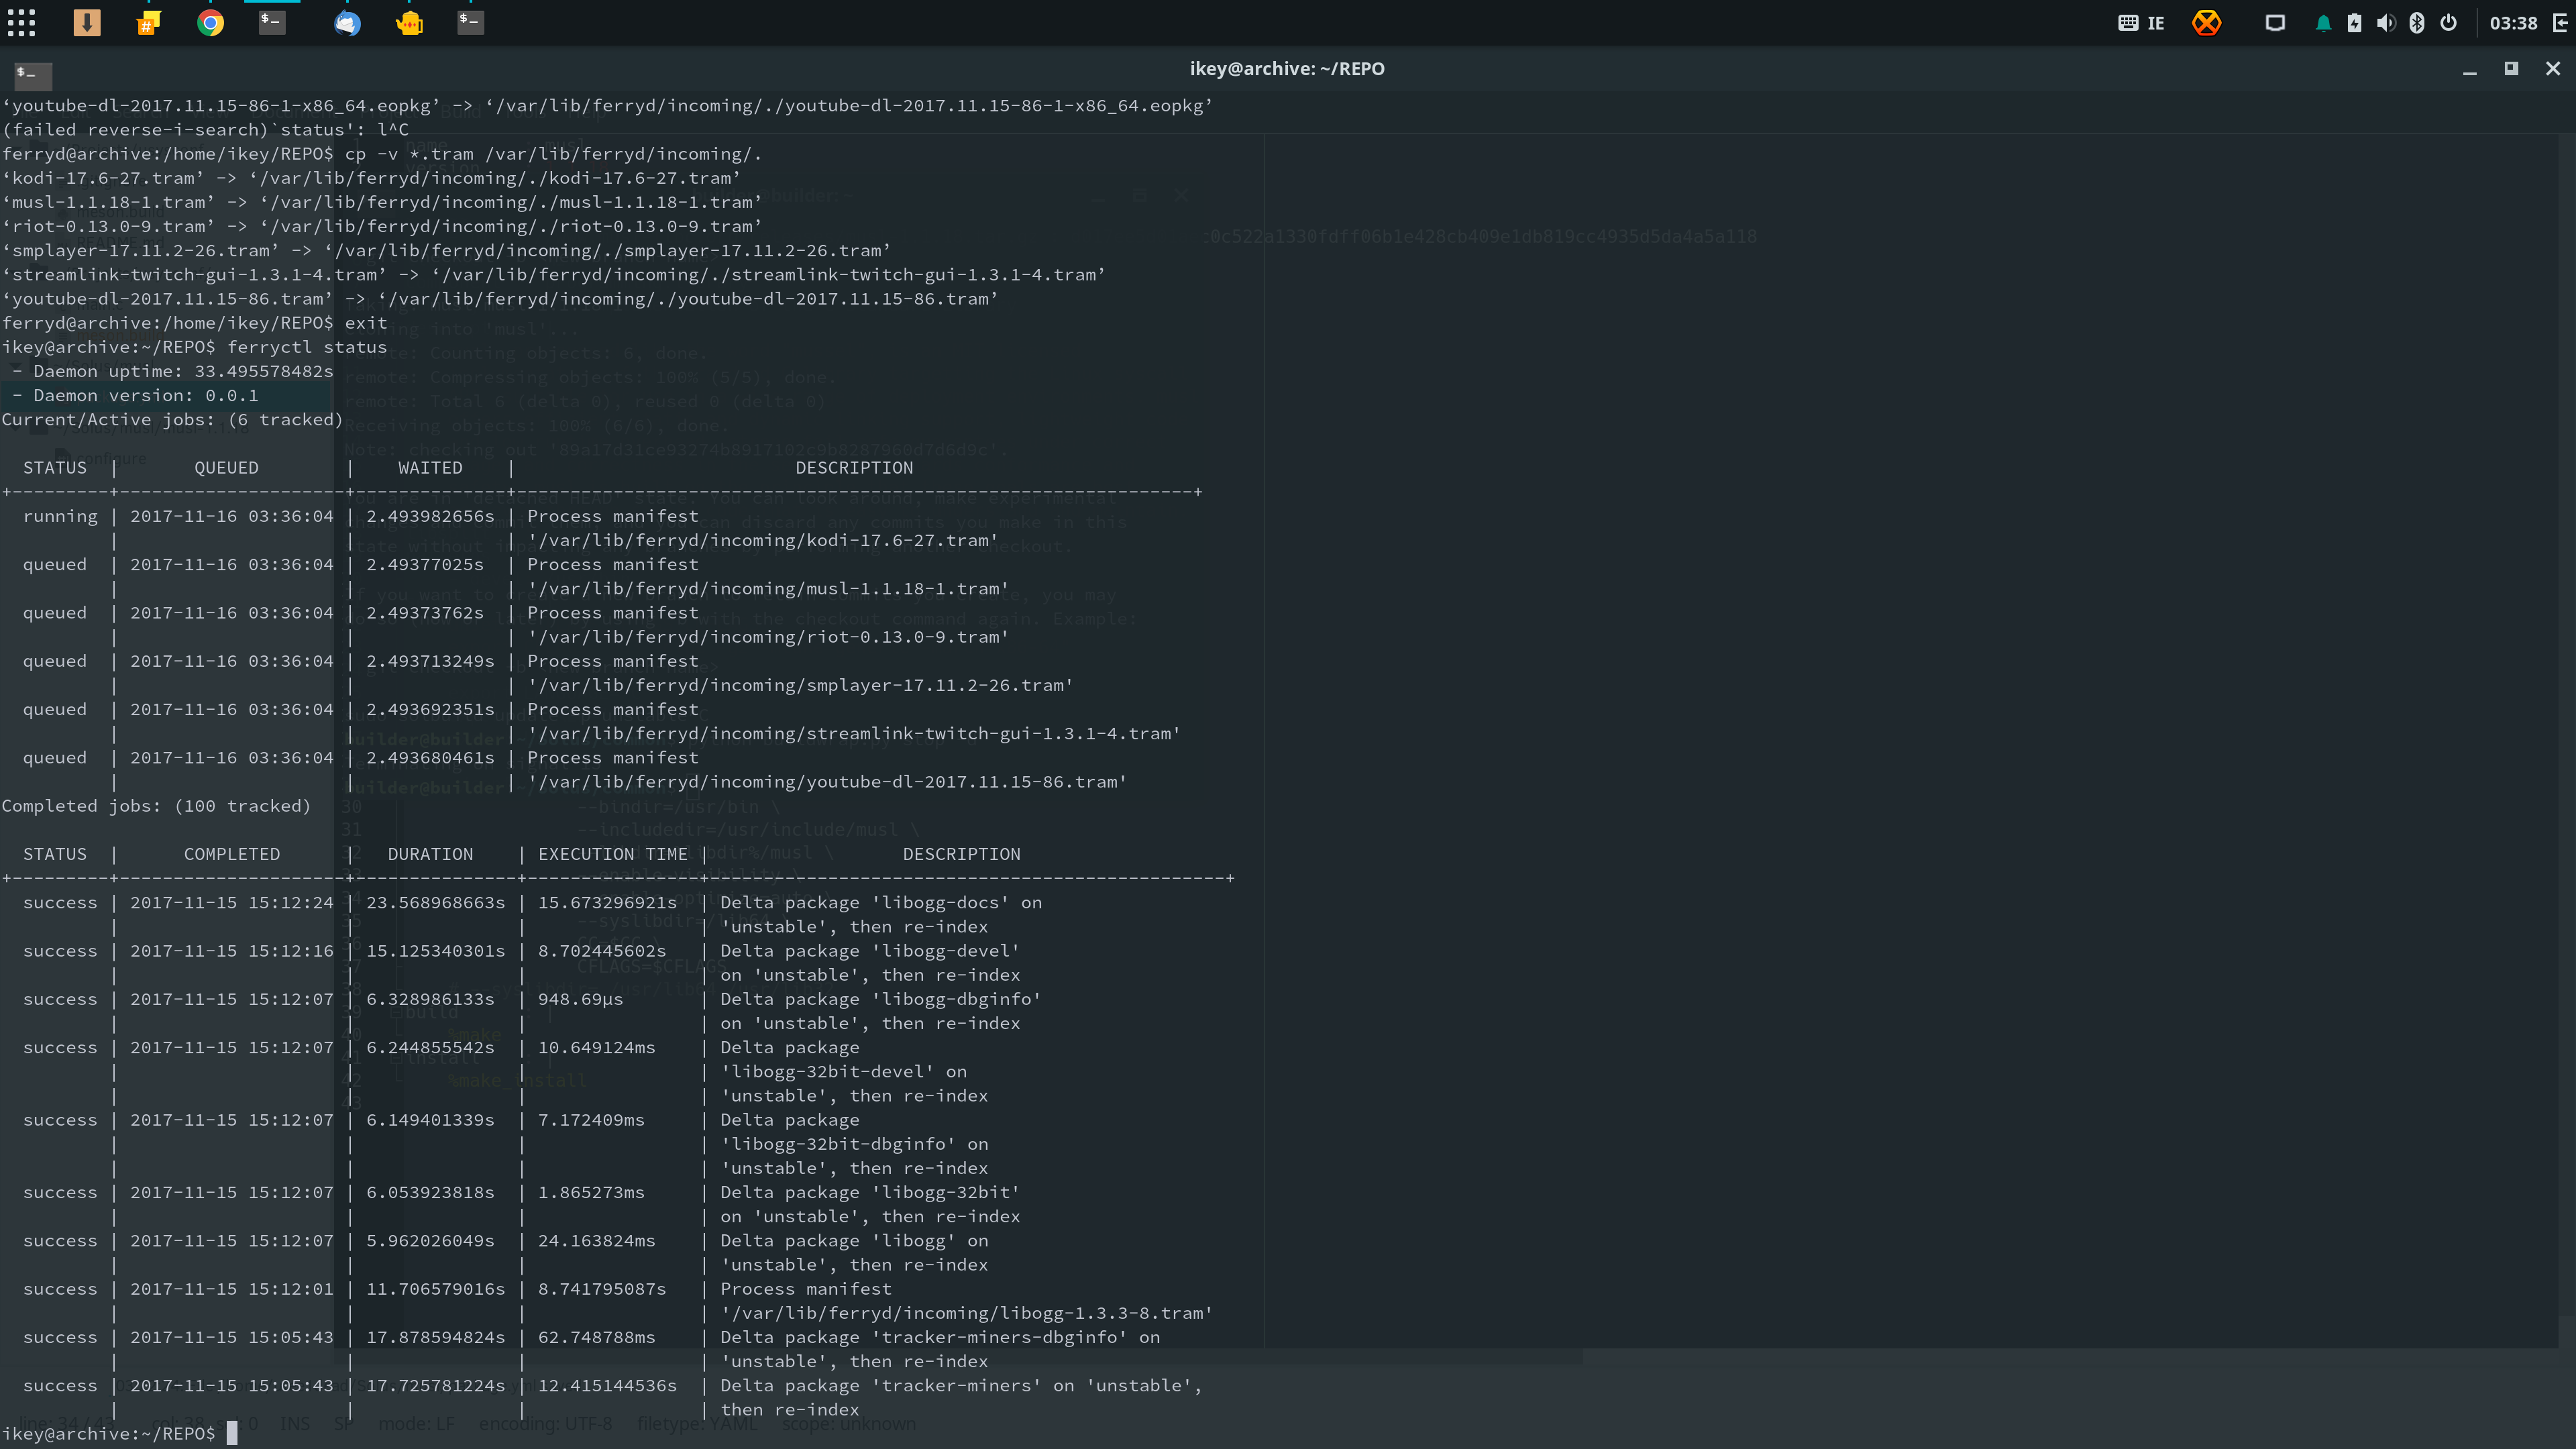Click the 'Daemon uptime: 33.495578482s' line
Screen dimensions: 2576x1449
click(173, 371)
